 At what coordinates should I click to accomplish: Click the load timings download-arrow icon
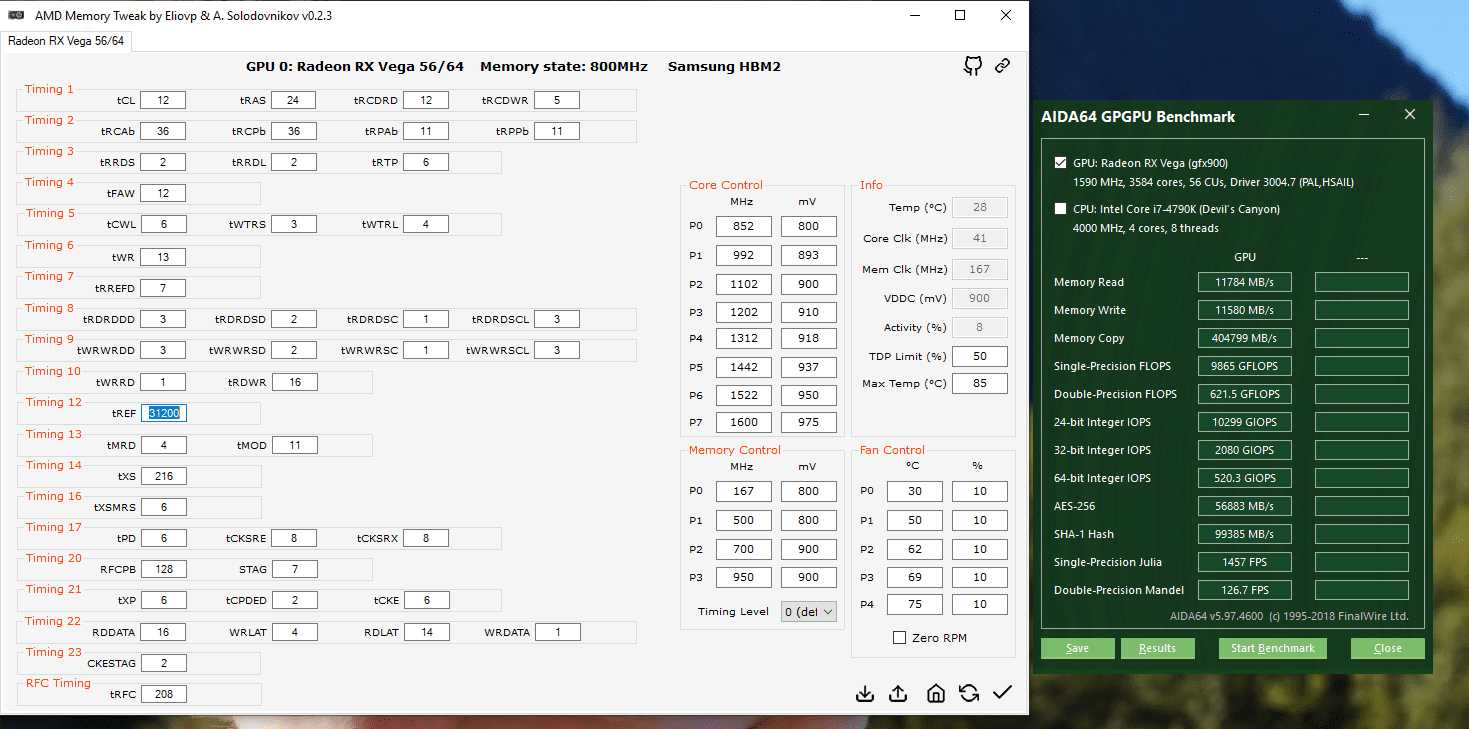865,693
